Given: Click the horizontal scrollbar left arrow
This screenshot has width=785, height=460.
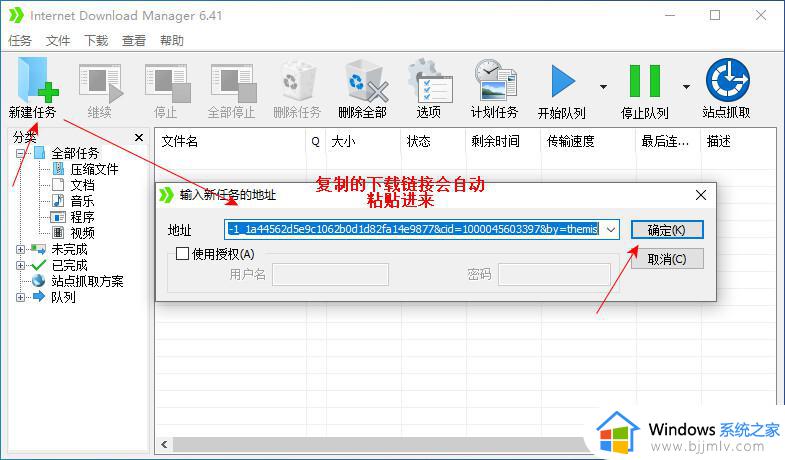Looking at the screenshot, I should click(x=164, y=444).
